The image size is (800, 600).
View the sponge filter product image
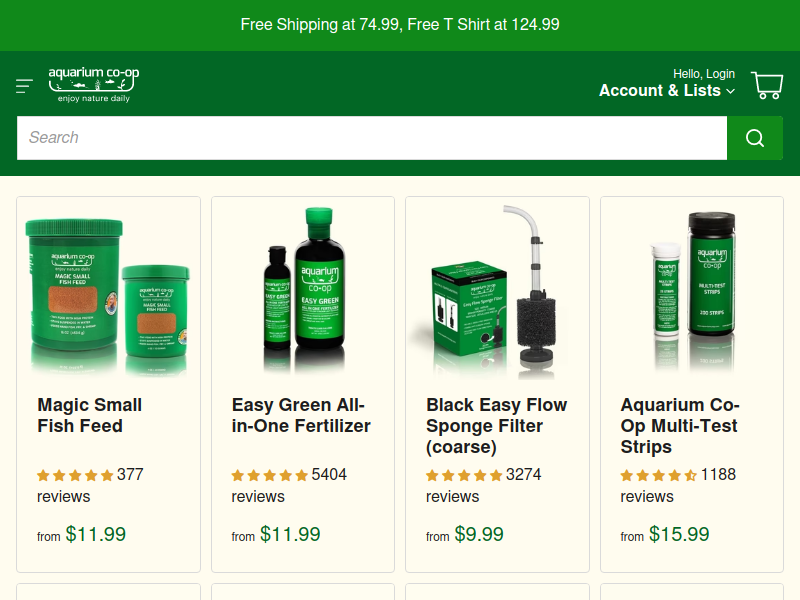pyautogui.click(x=497, y=291)
